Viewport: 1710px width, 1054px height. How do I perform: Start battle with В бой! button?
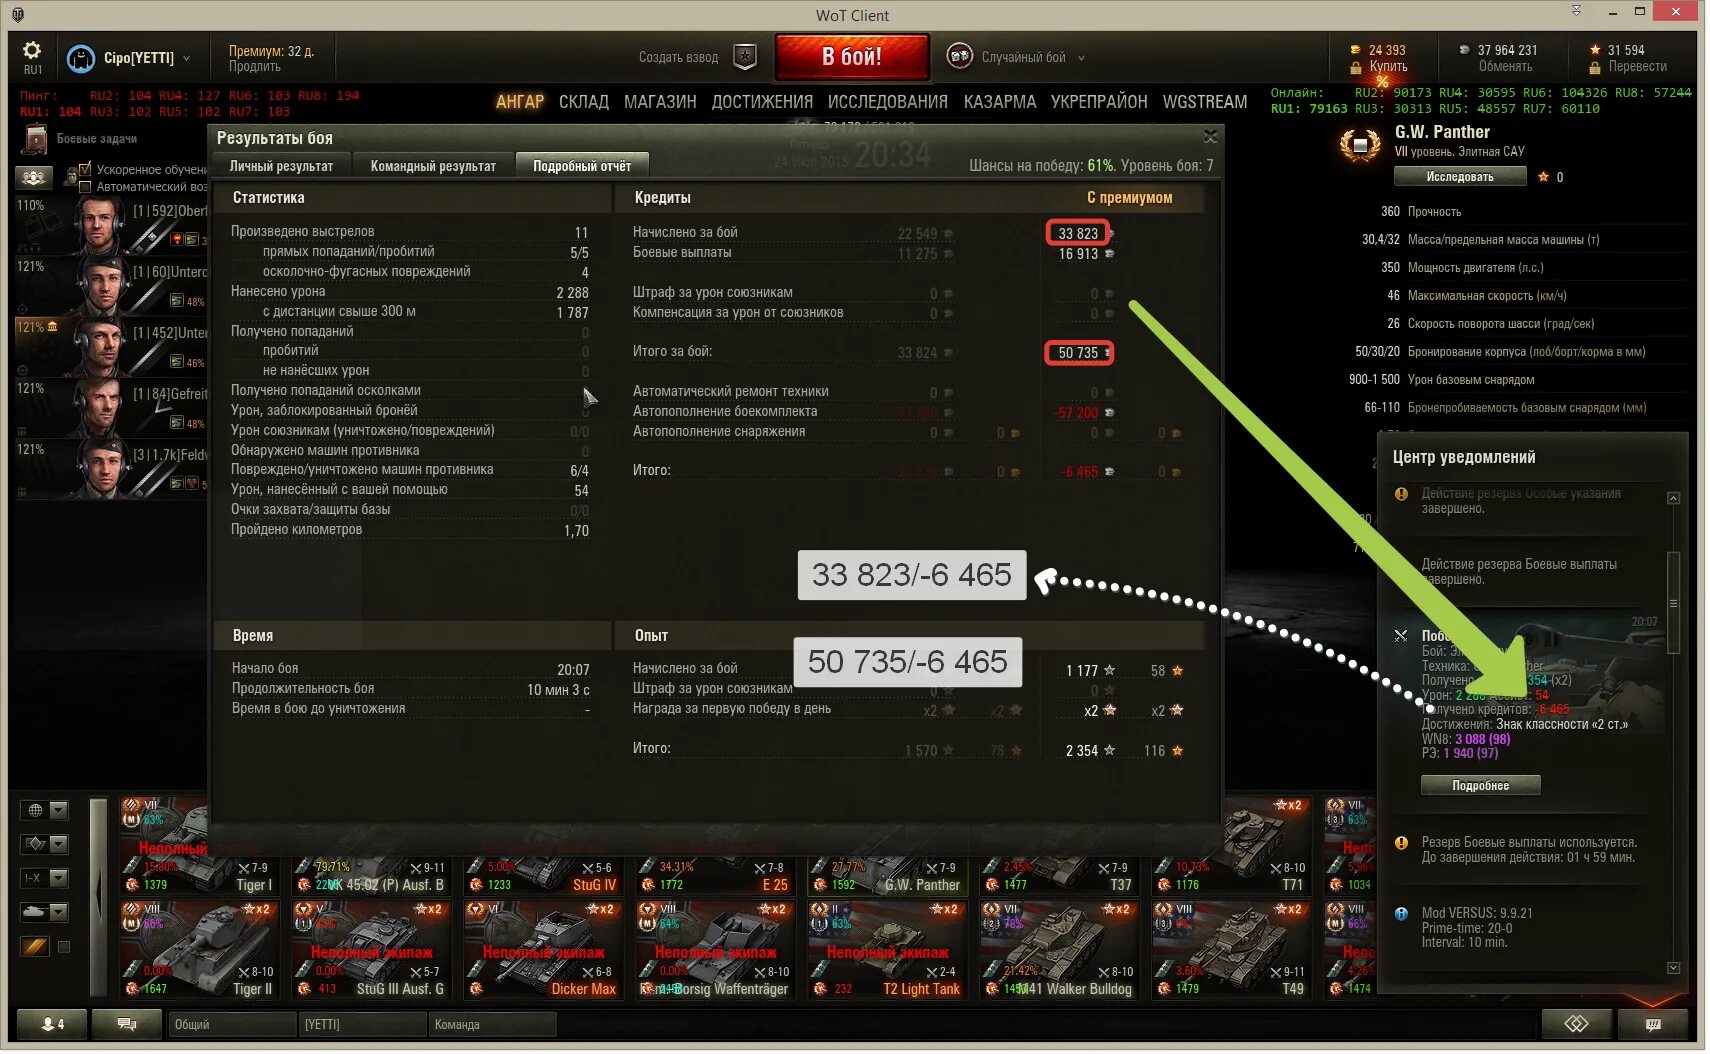point(852,57)
